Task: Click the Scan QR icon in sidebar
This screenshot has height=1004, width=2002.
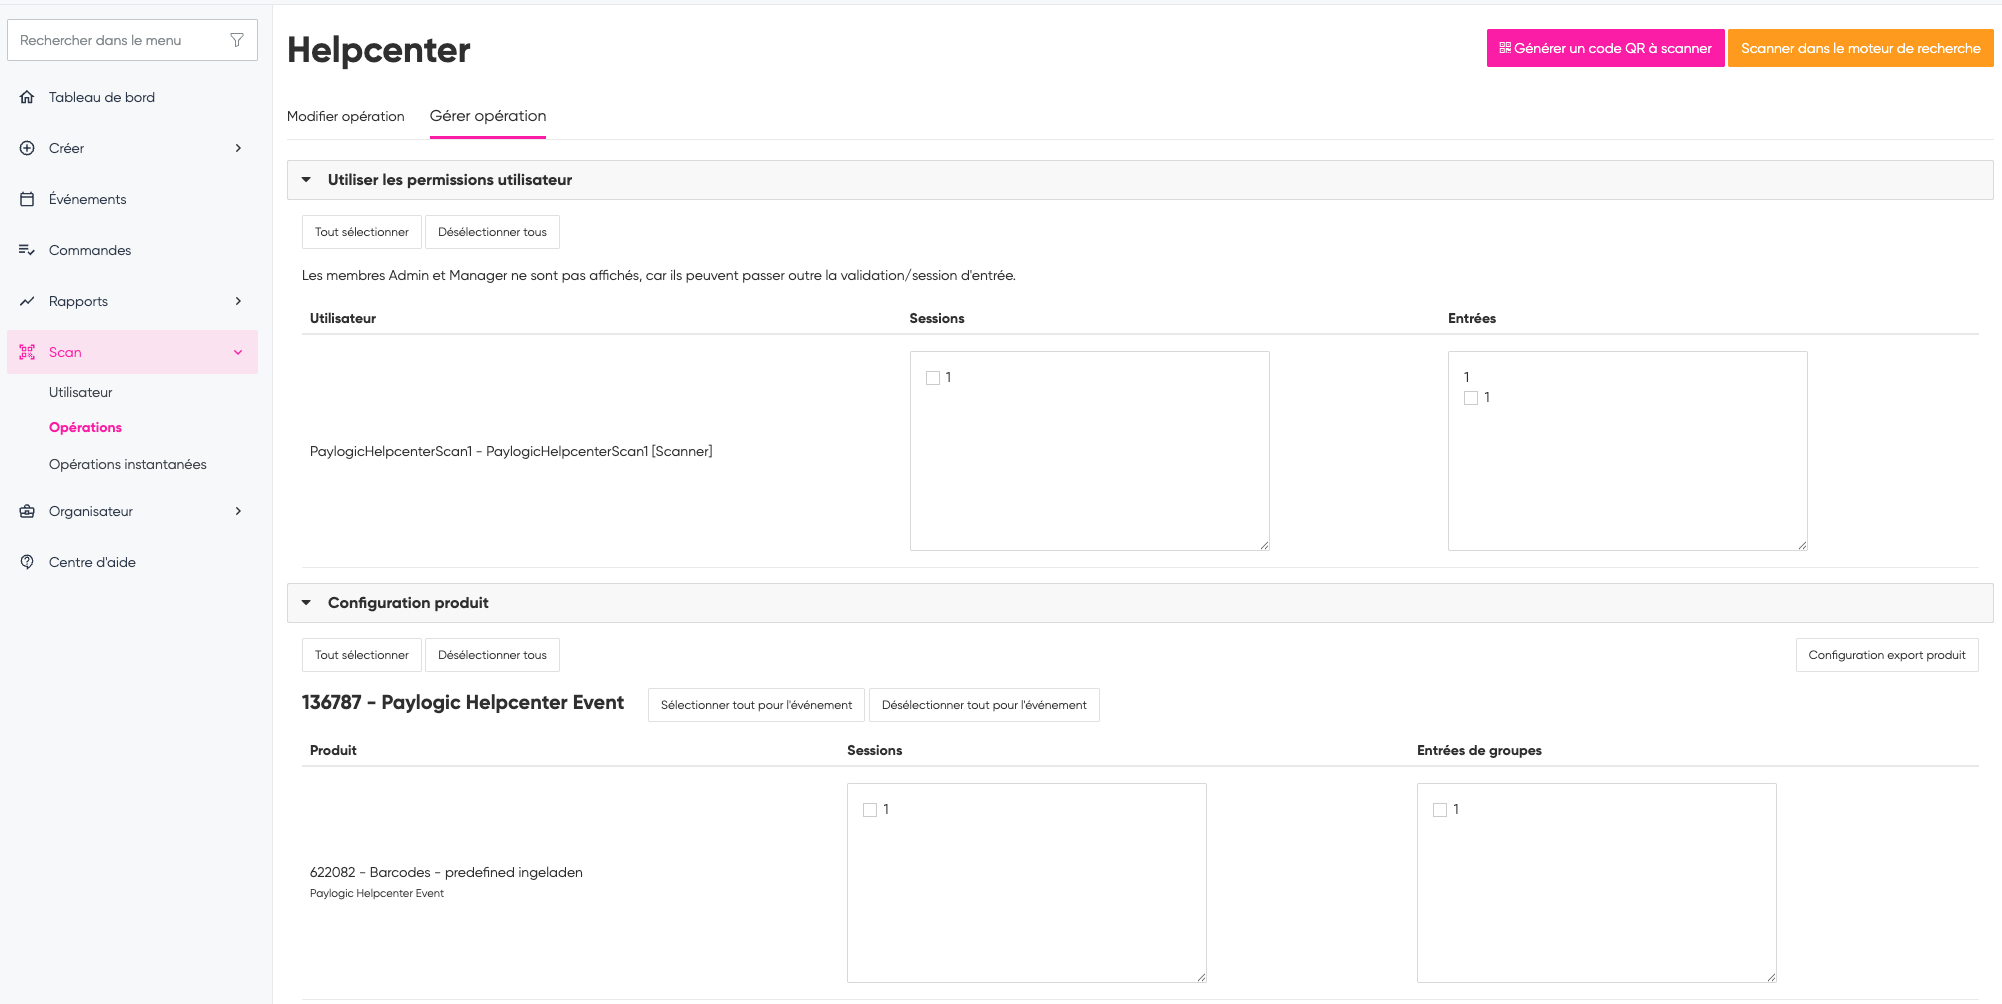Action: point(27,352)
